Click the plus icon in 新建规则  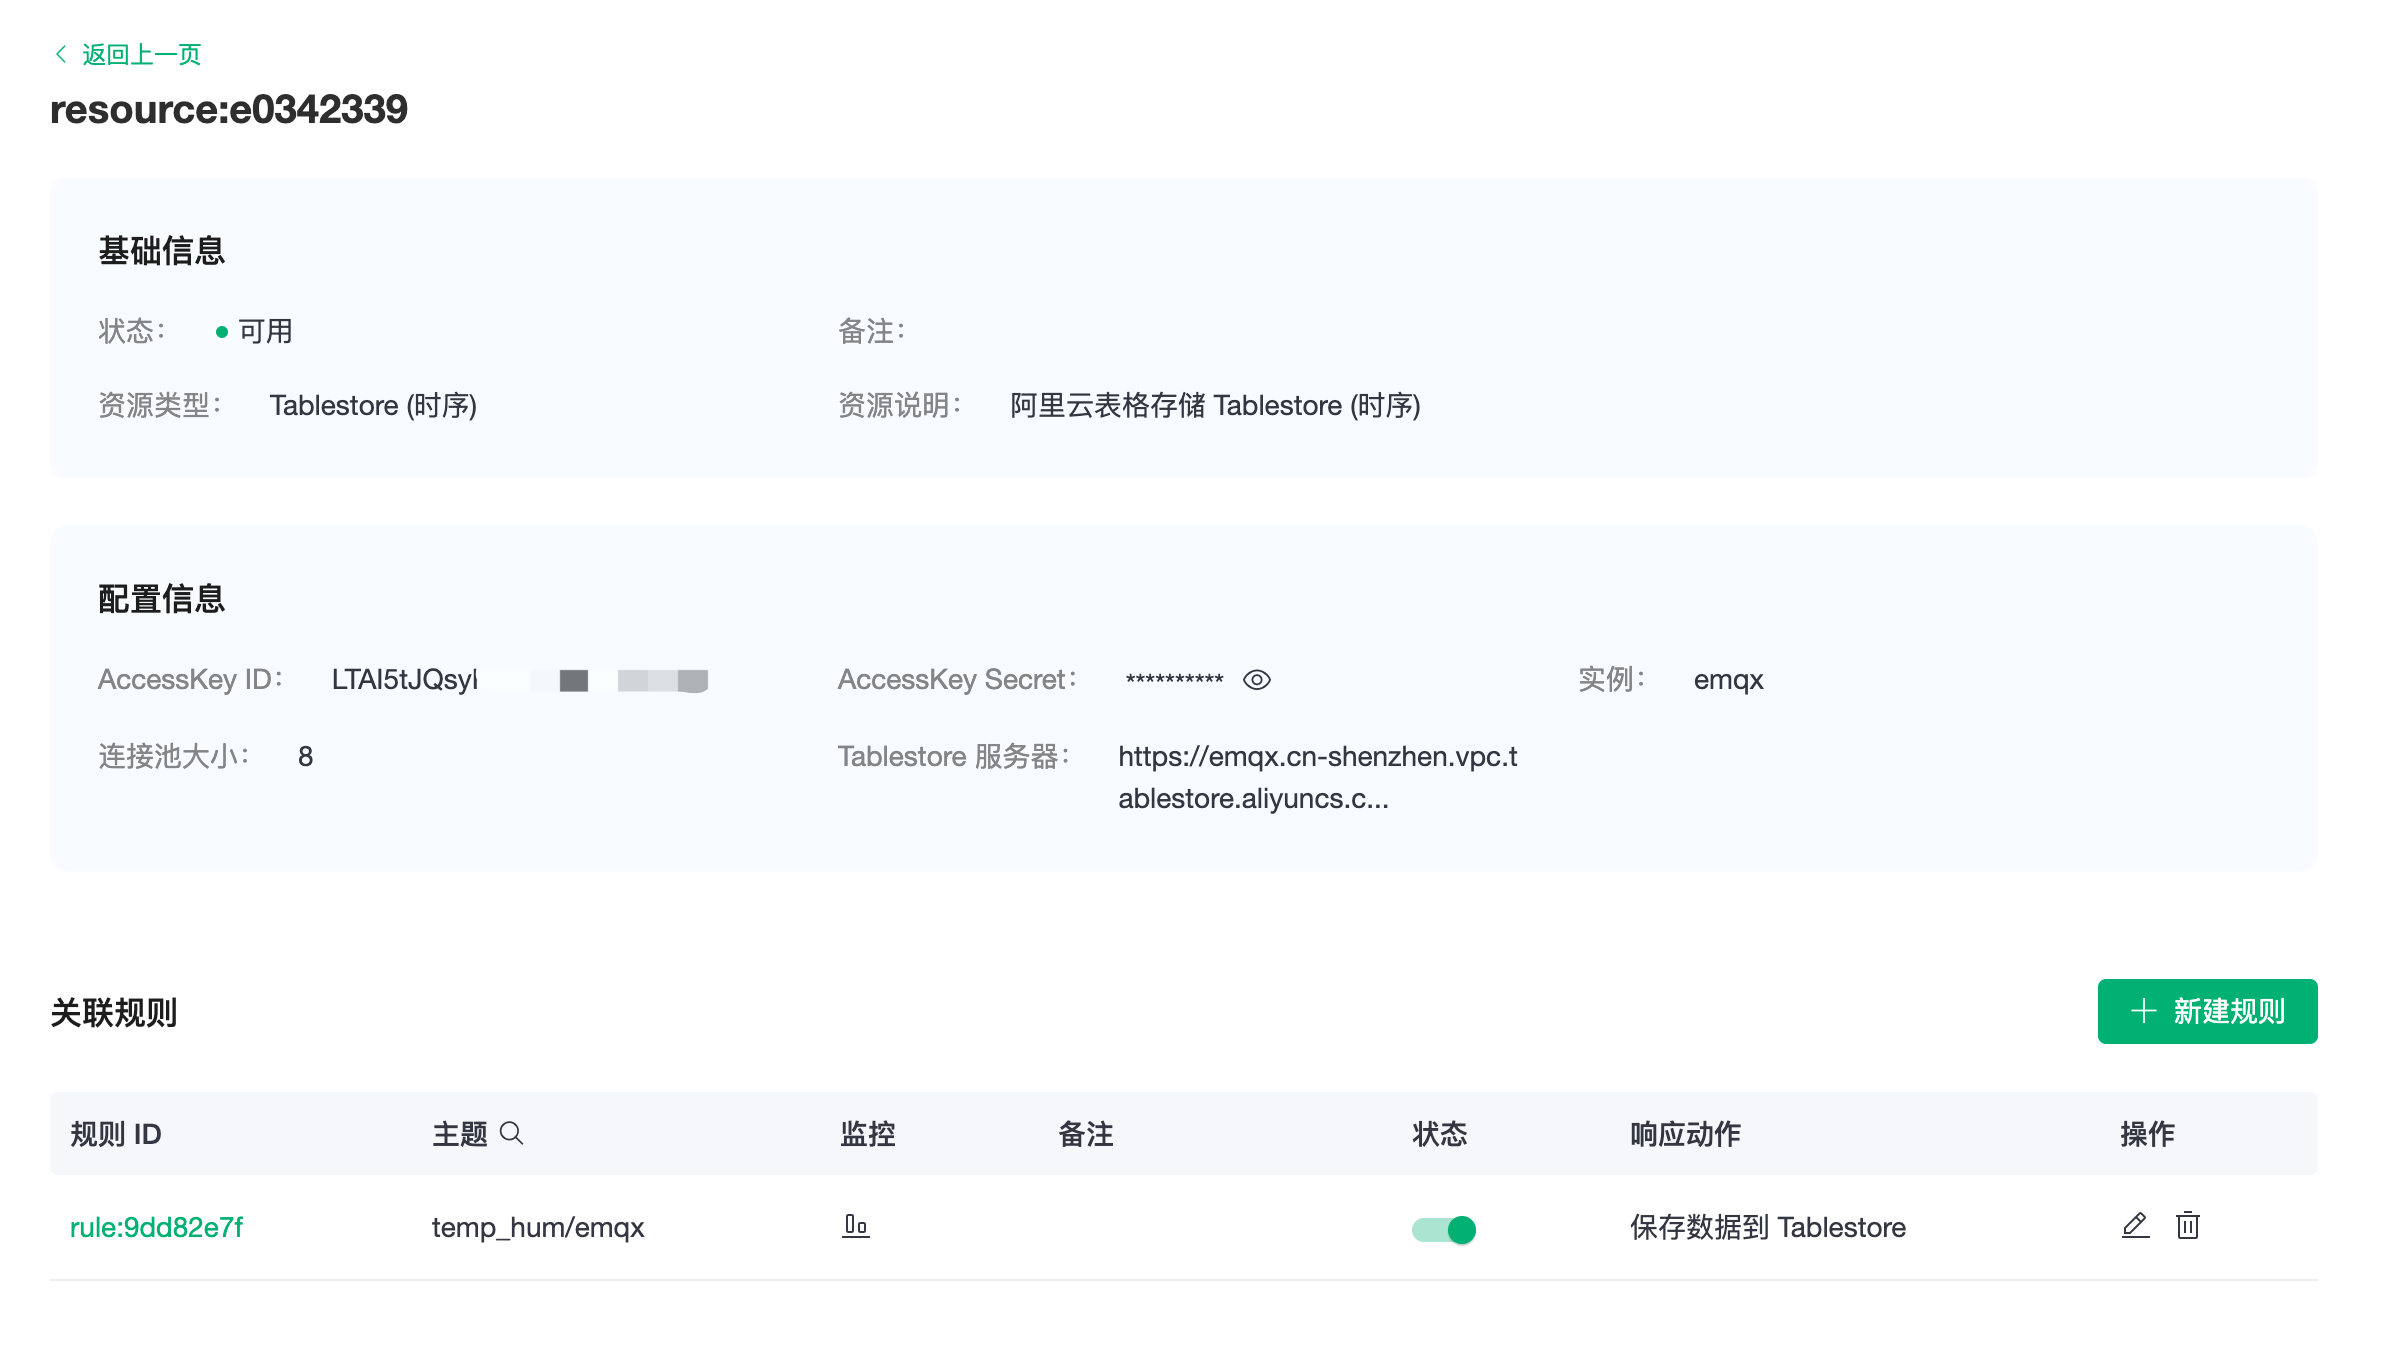point(2143,1011)
